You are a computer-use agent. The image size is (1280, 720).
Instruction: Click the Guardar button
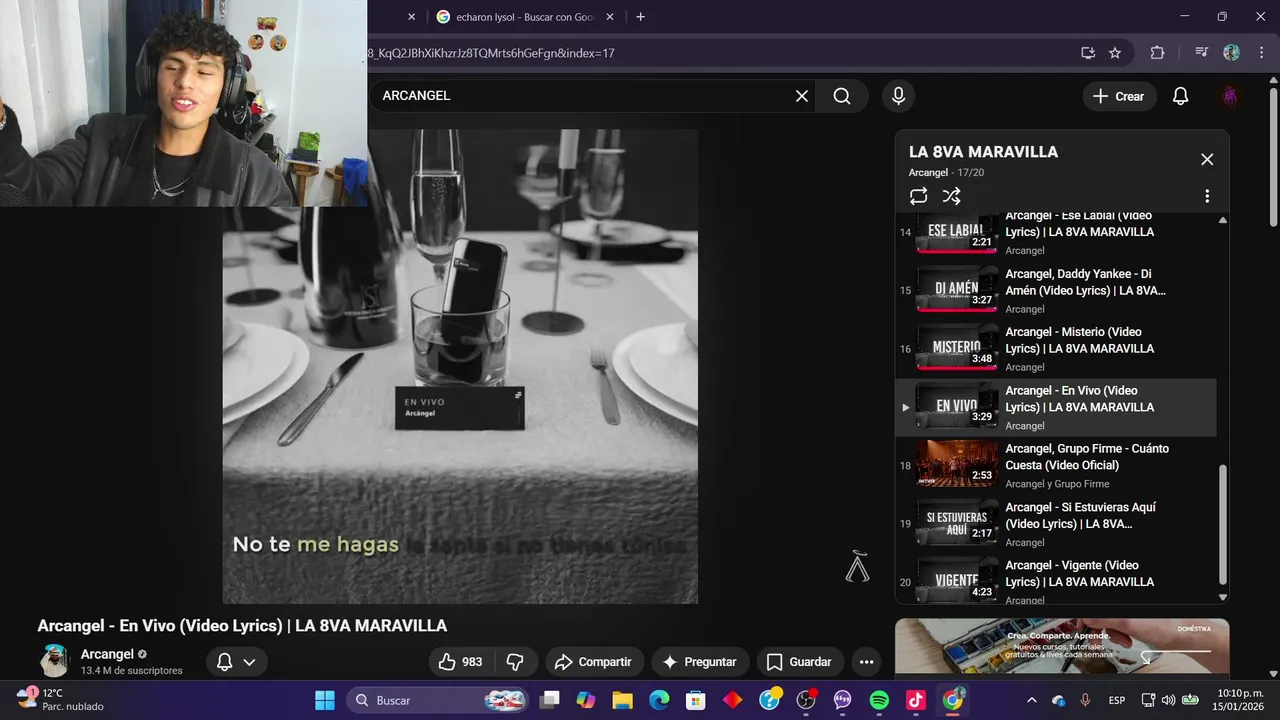[798, 662]
